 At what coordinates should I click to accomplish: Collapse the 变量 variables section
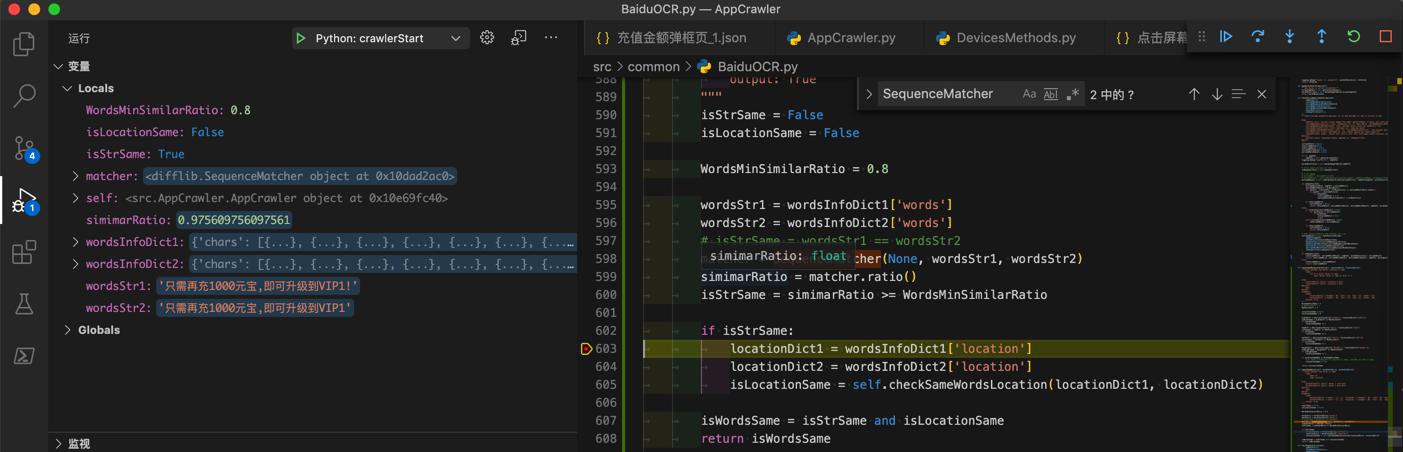tap(58, 66)
